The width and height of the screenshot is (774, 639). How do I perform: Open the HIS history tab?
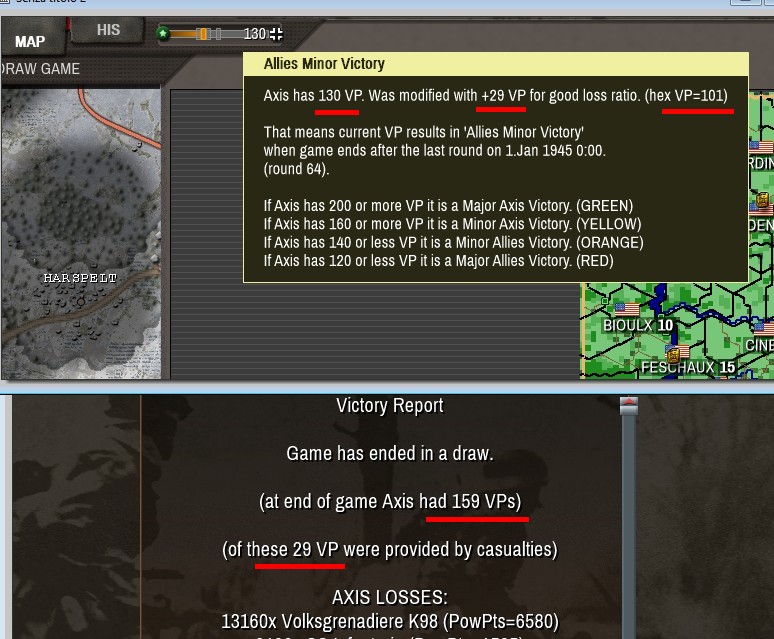[108, 30]
